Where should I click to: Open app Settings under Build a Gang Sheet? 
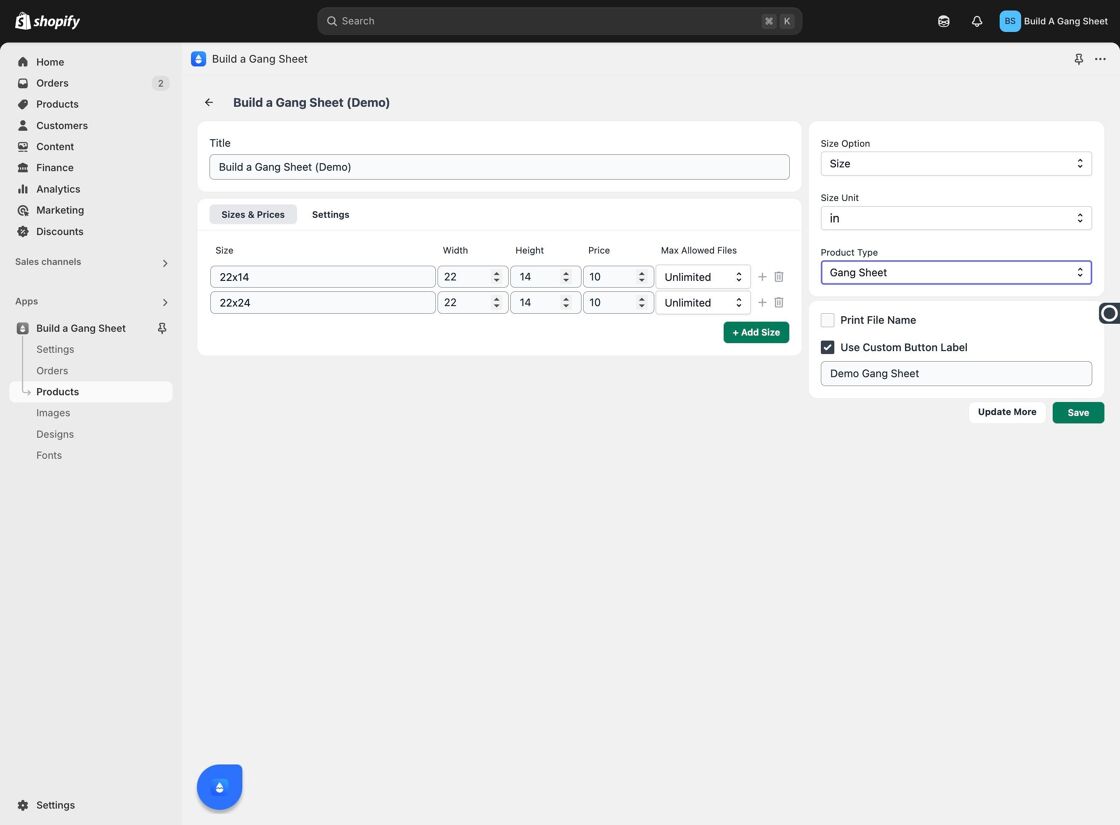(x=55, y=349)
